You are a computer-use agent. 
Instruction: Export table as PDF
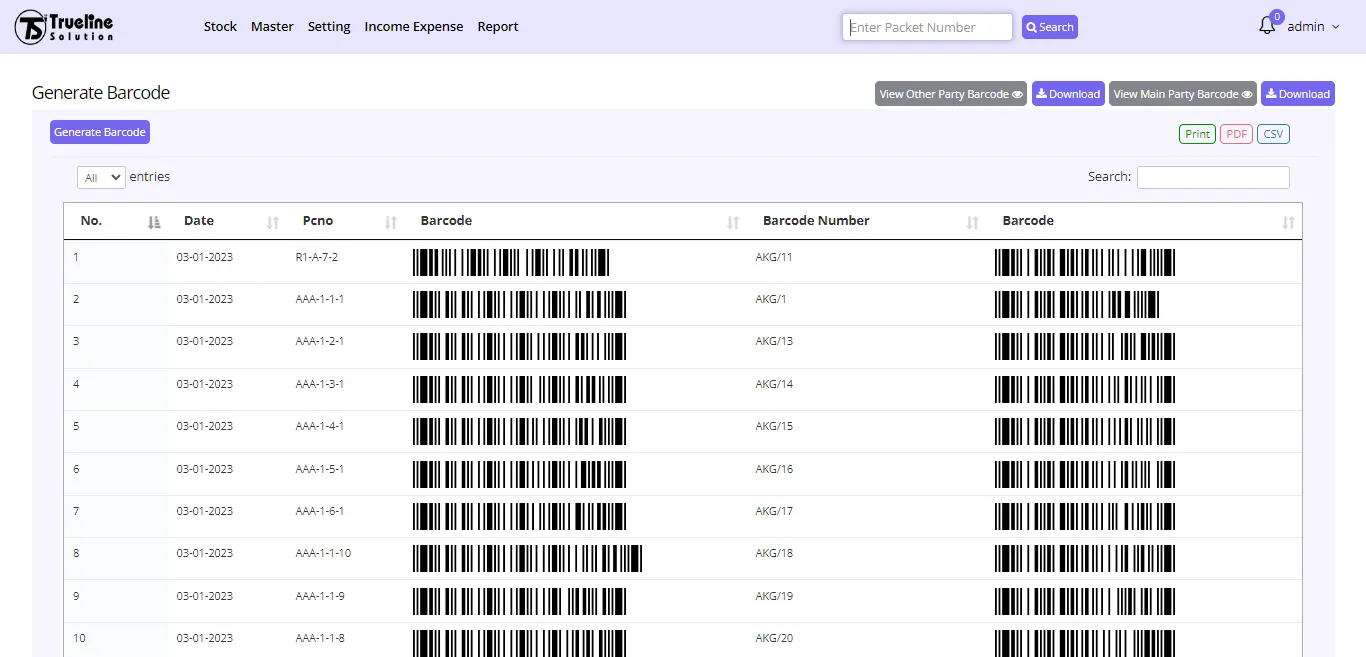pyautogui.click(x=1236, y=134)
